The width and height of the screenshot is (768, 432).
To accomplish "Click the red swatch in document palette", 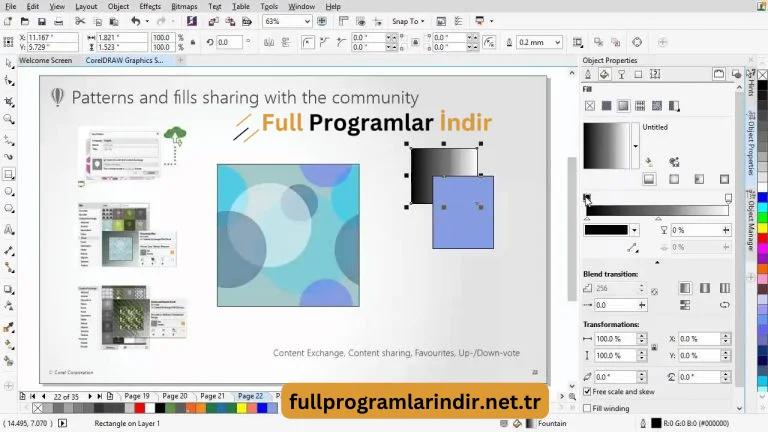I will coord(140,408).
